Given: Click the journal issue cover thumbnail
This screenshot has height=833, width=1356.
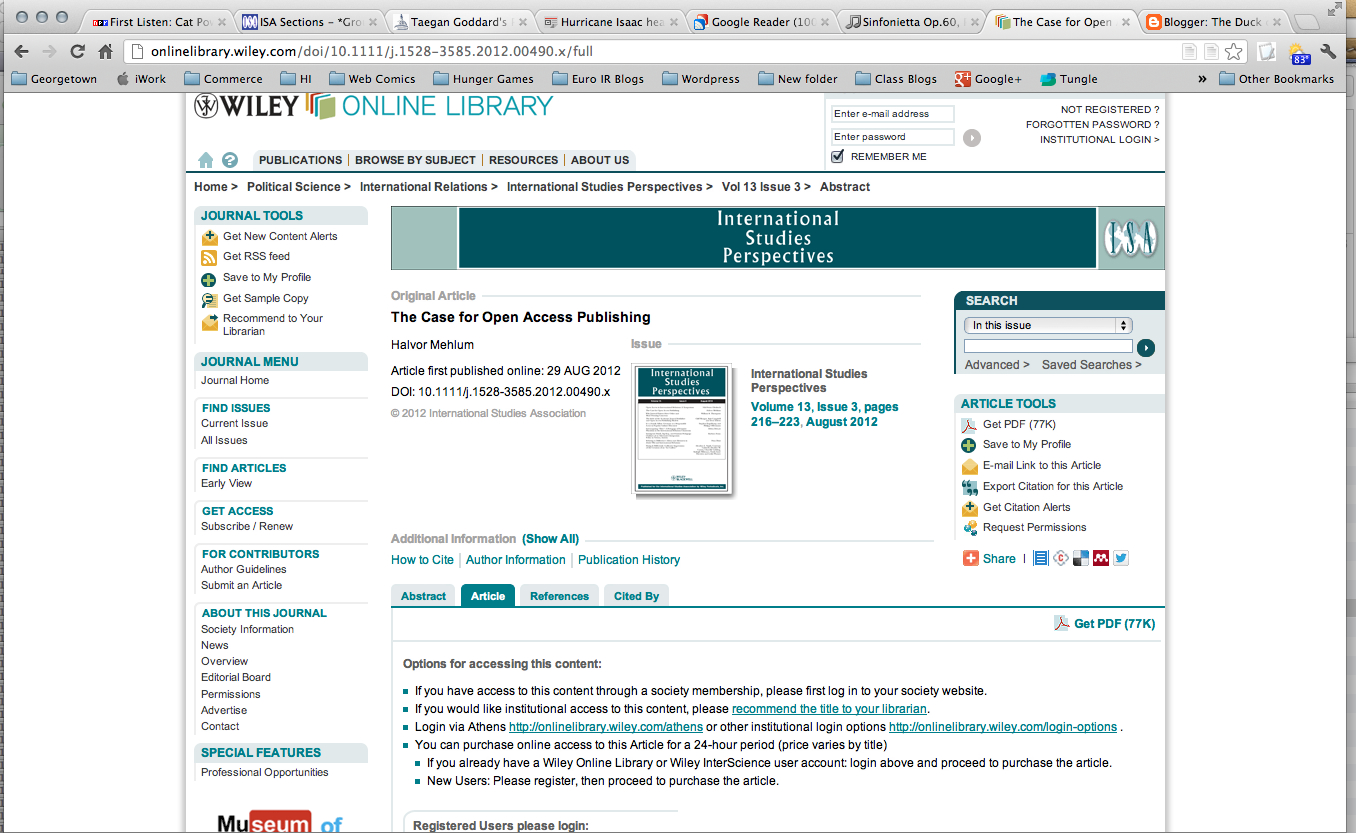Looking at the screenshot, I should click(x=681, y=429).
